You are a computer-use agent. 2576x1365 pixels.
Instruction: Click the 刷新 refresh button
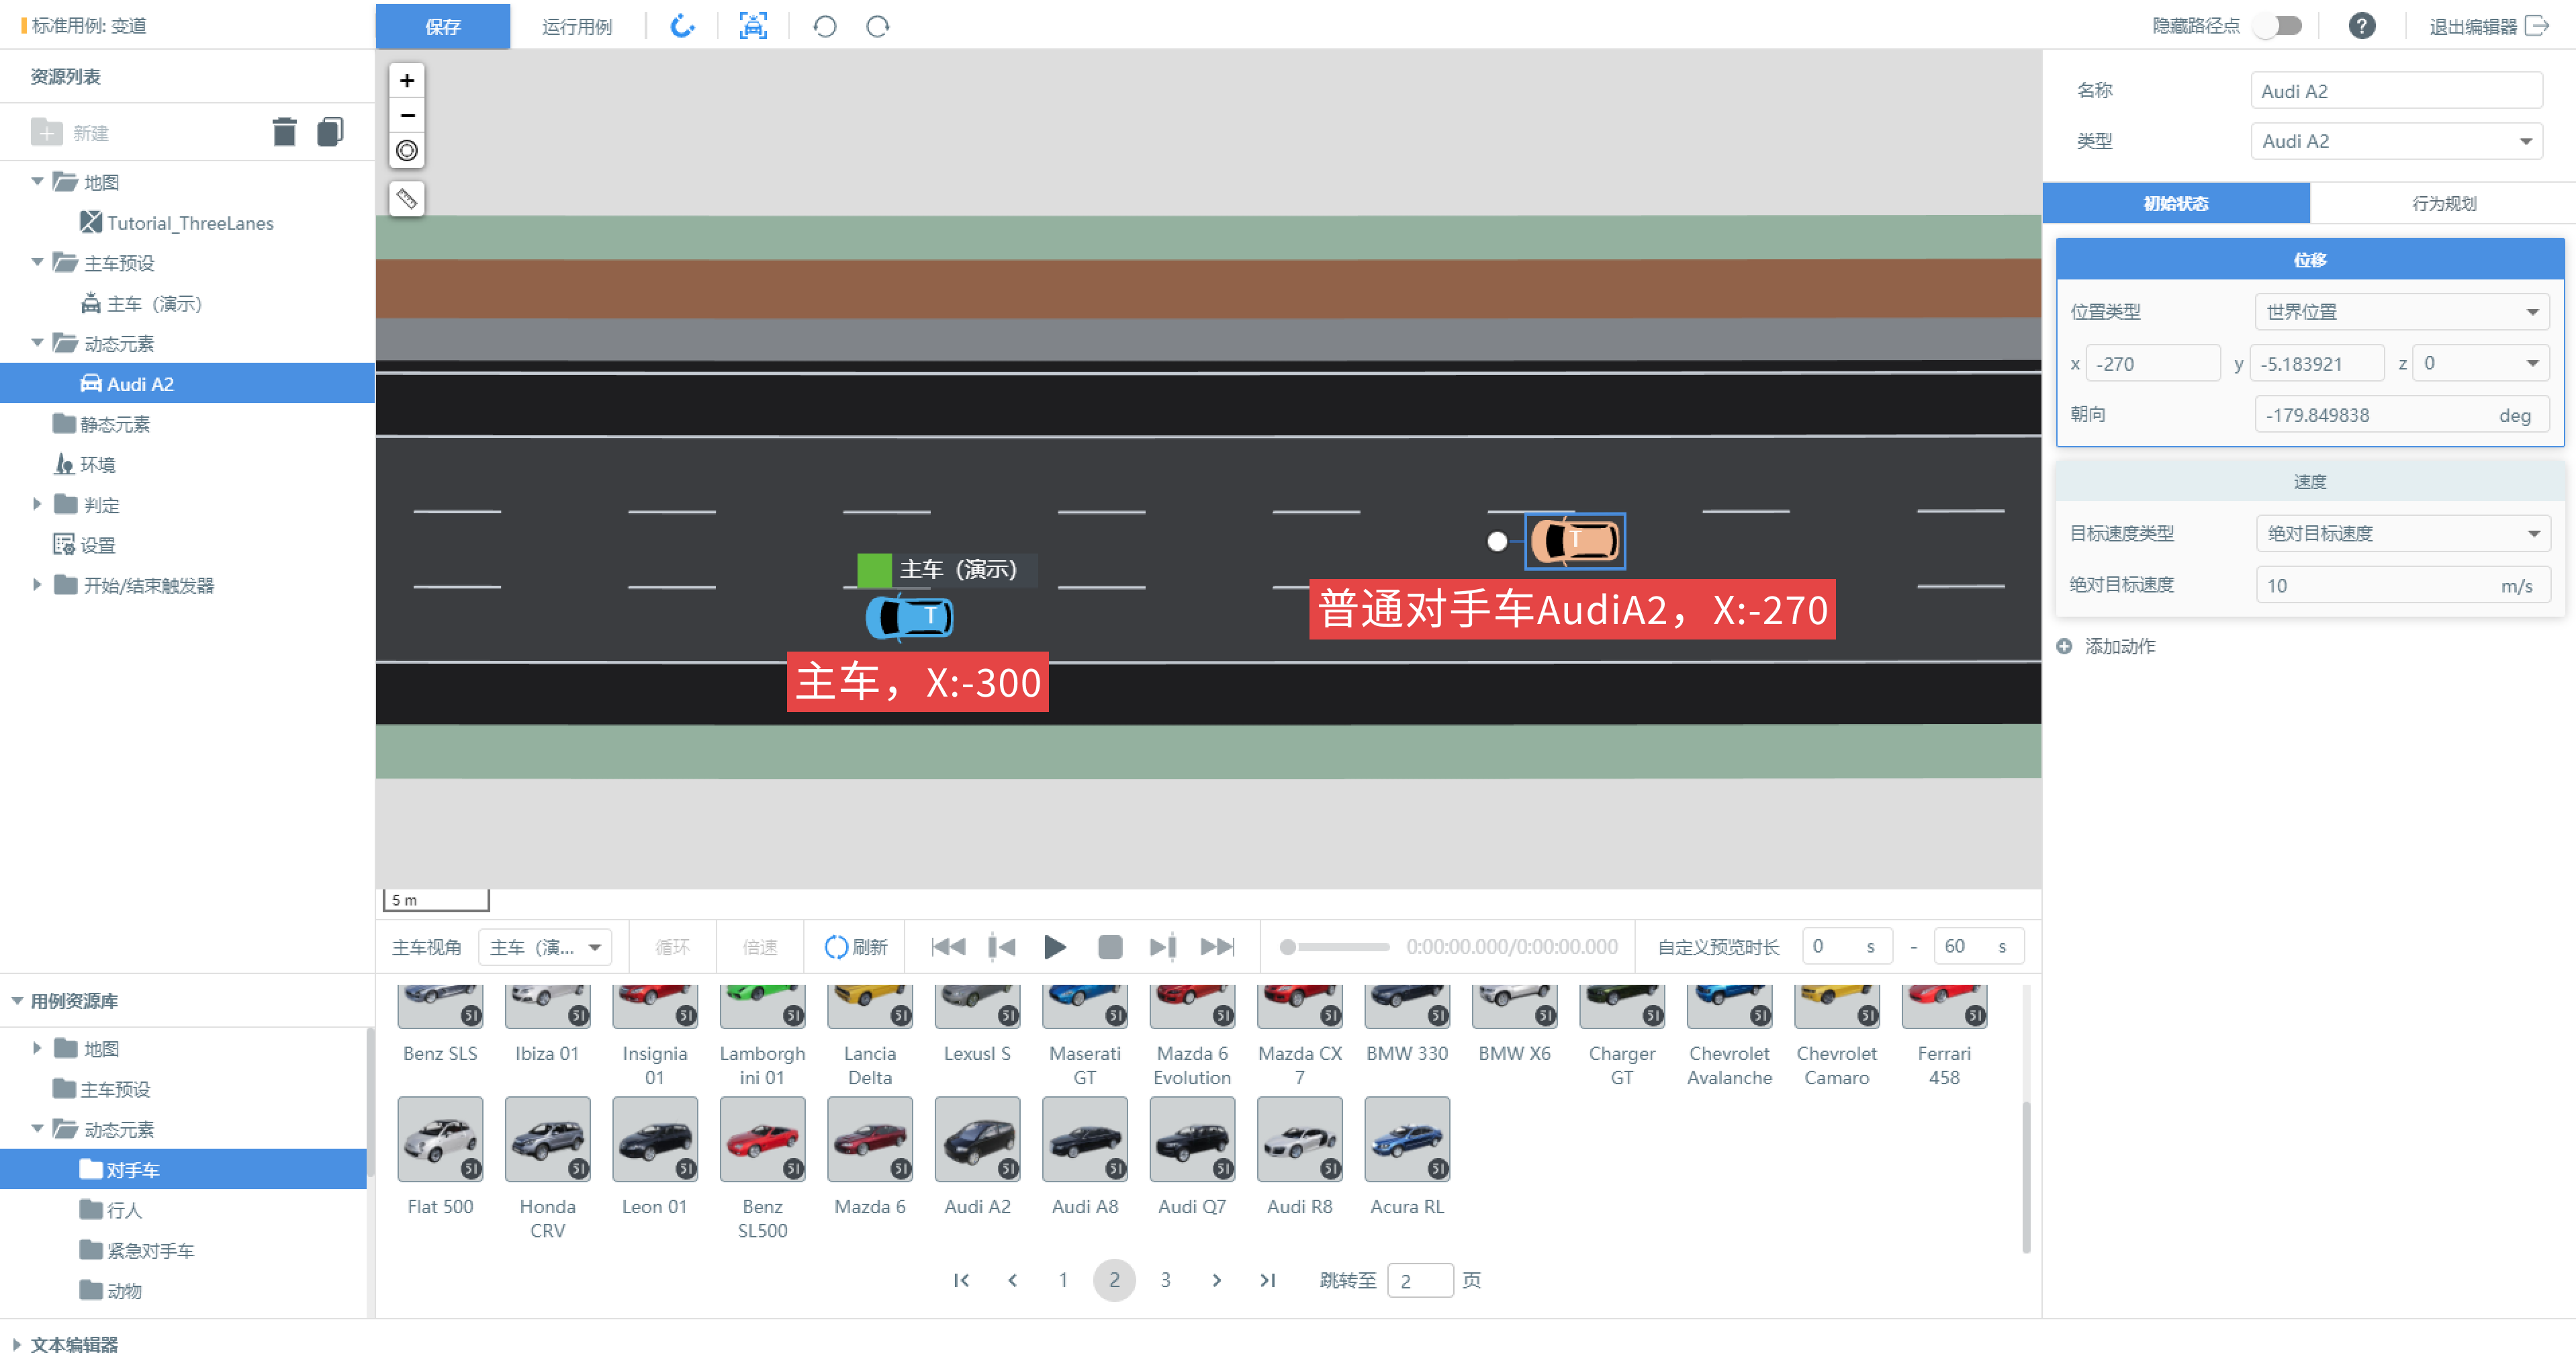click(856, 947)
